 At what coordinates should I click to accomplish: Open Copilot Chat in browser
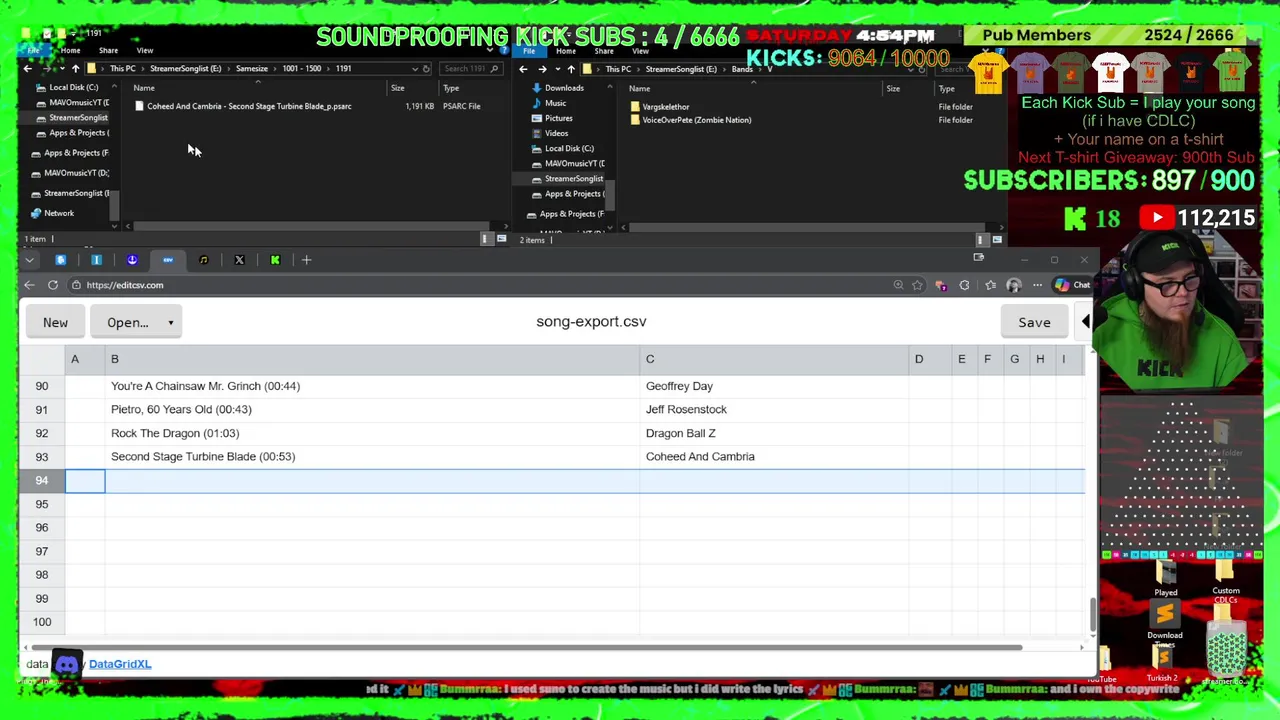1073,285
